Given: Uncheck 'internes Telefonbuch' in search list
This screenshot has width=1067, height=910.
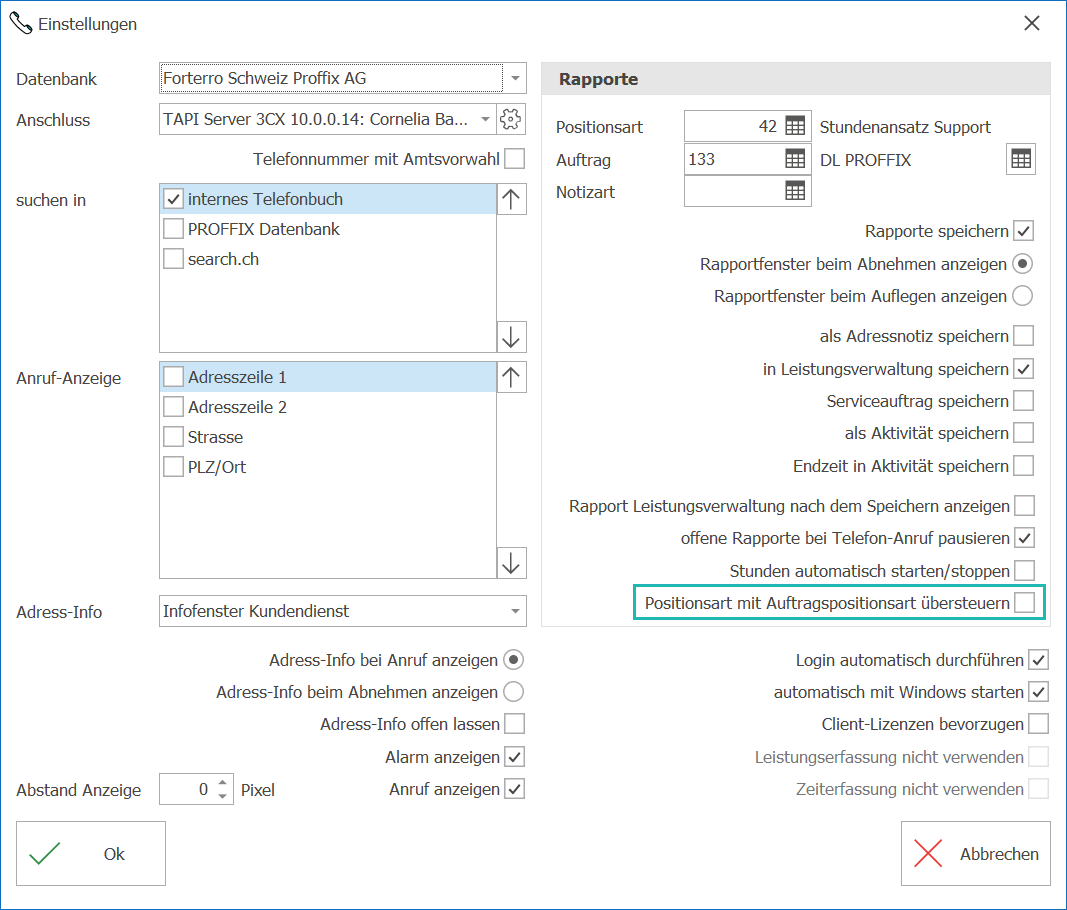Looking at the screenshot, I should tap(174, 199).
